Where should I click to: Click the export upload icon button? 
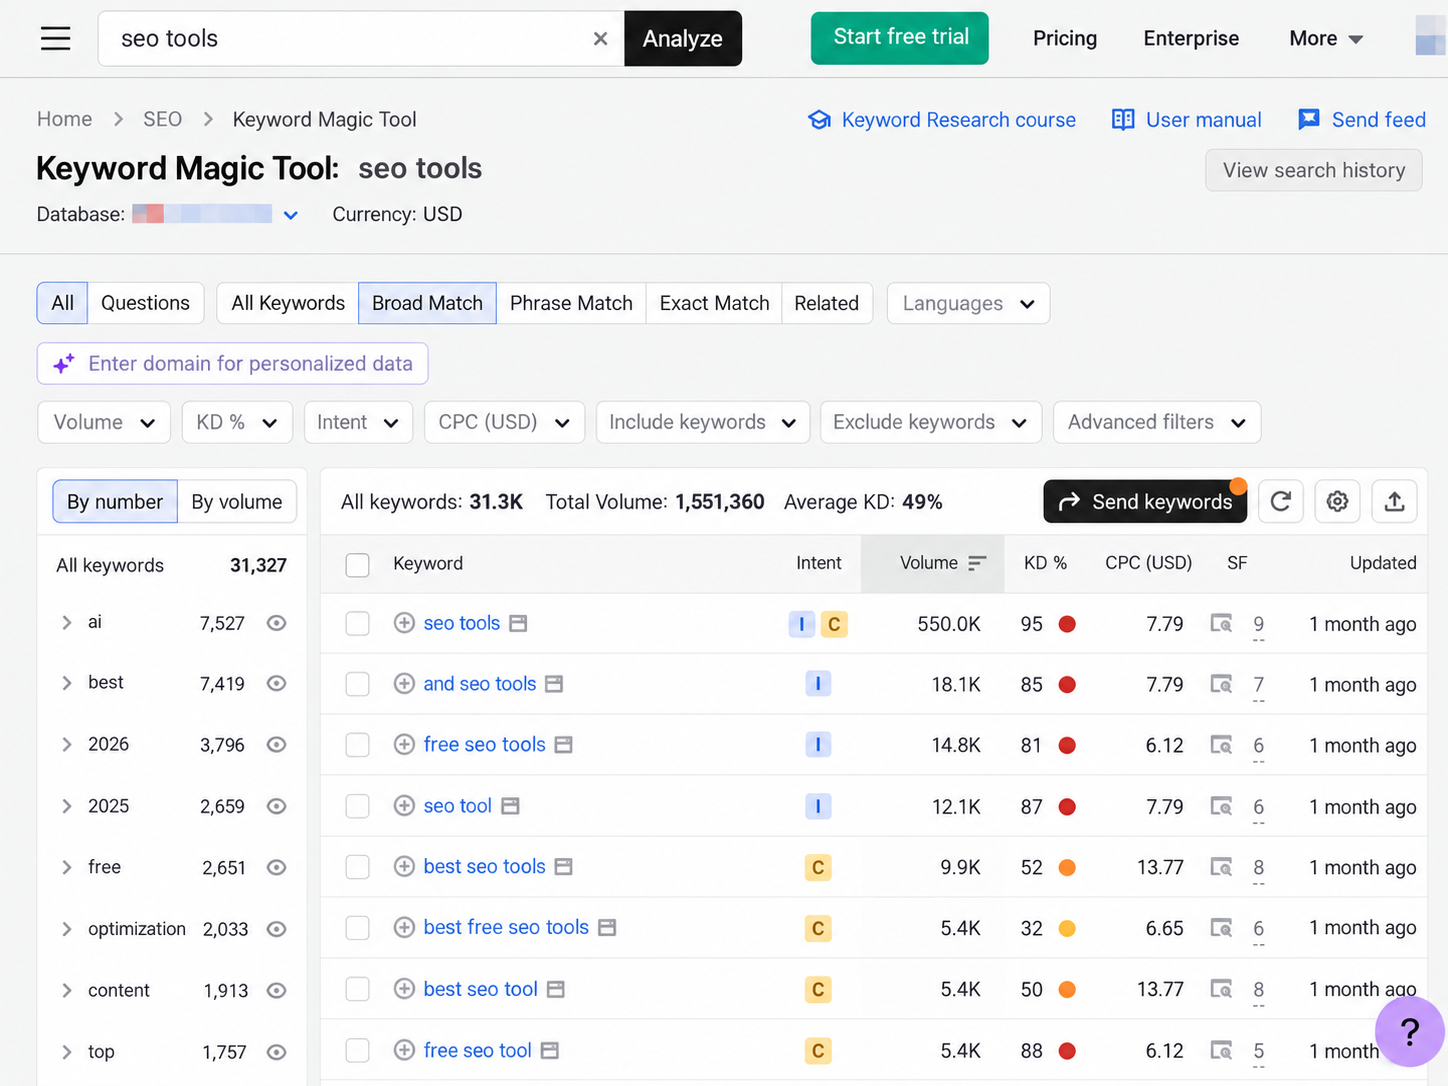pyautogui.click(x=1395, y=501)
